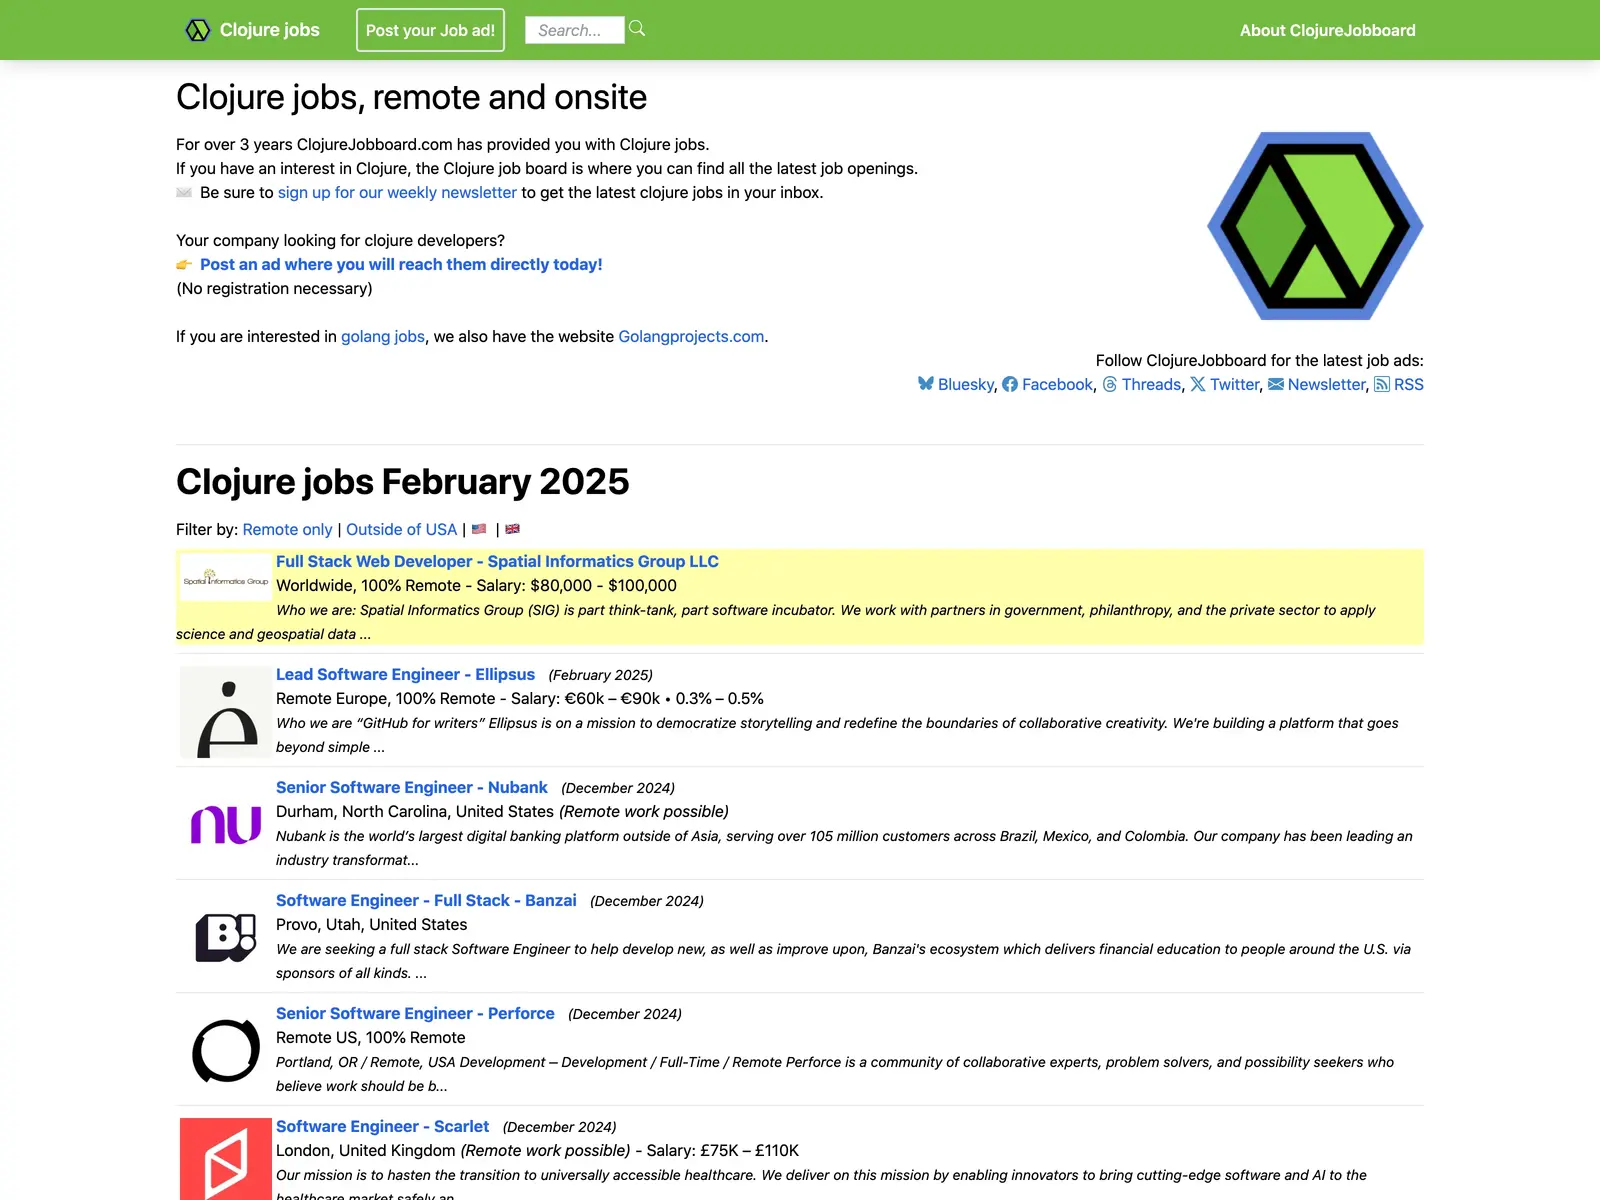Viewport: 1600px width, 1200px height.
Task: Click 'Follow ClojureJobboard for the latest job ads:' text
Action: point(1259,360)
